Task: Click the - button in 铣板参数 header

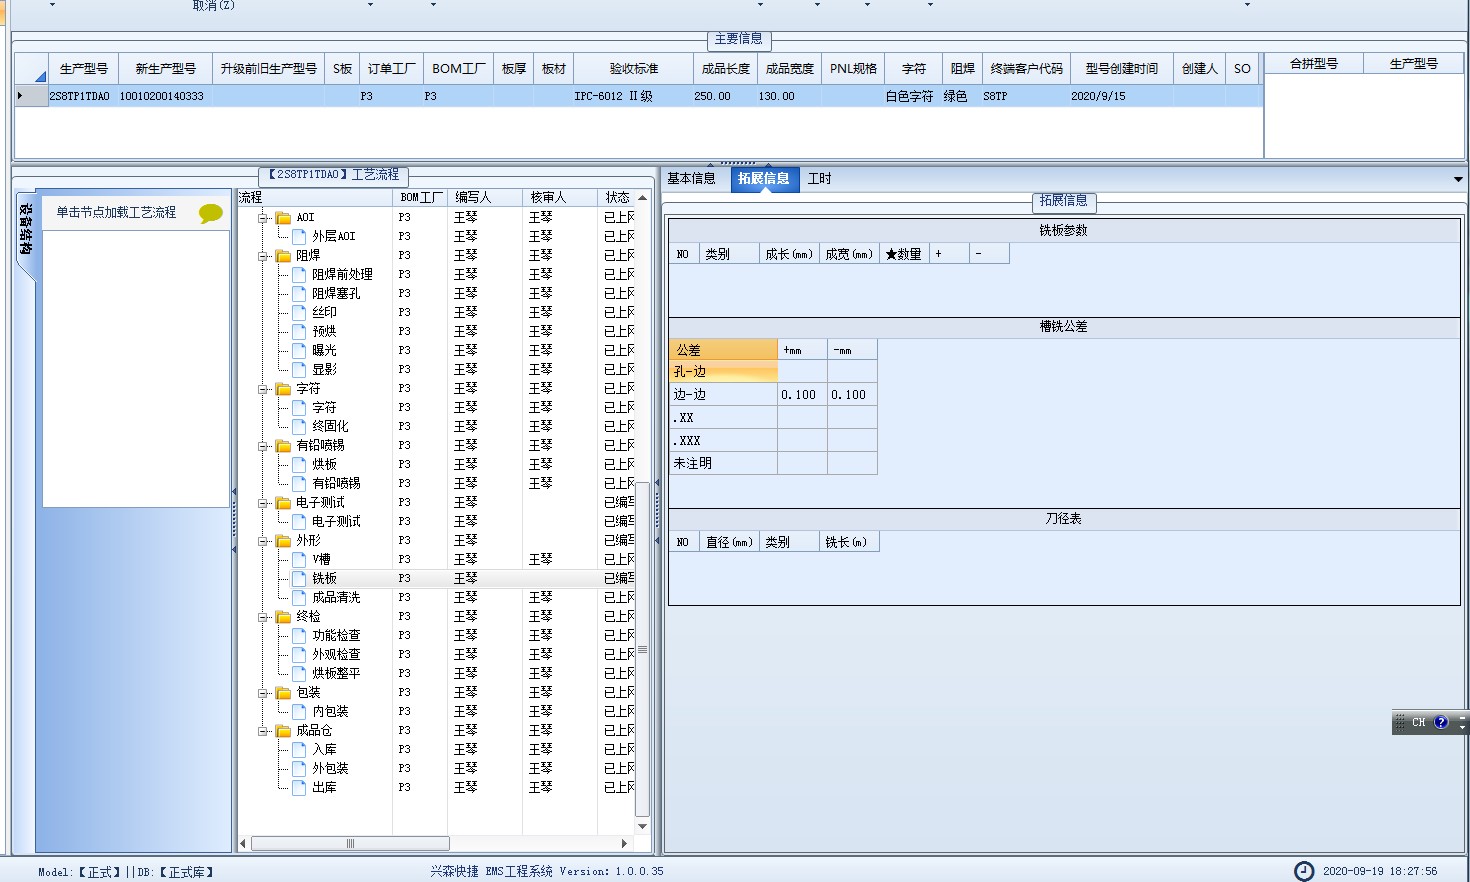Action: click(988, 254)
